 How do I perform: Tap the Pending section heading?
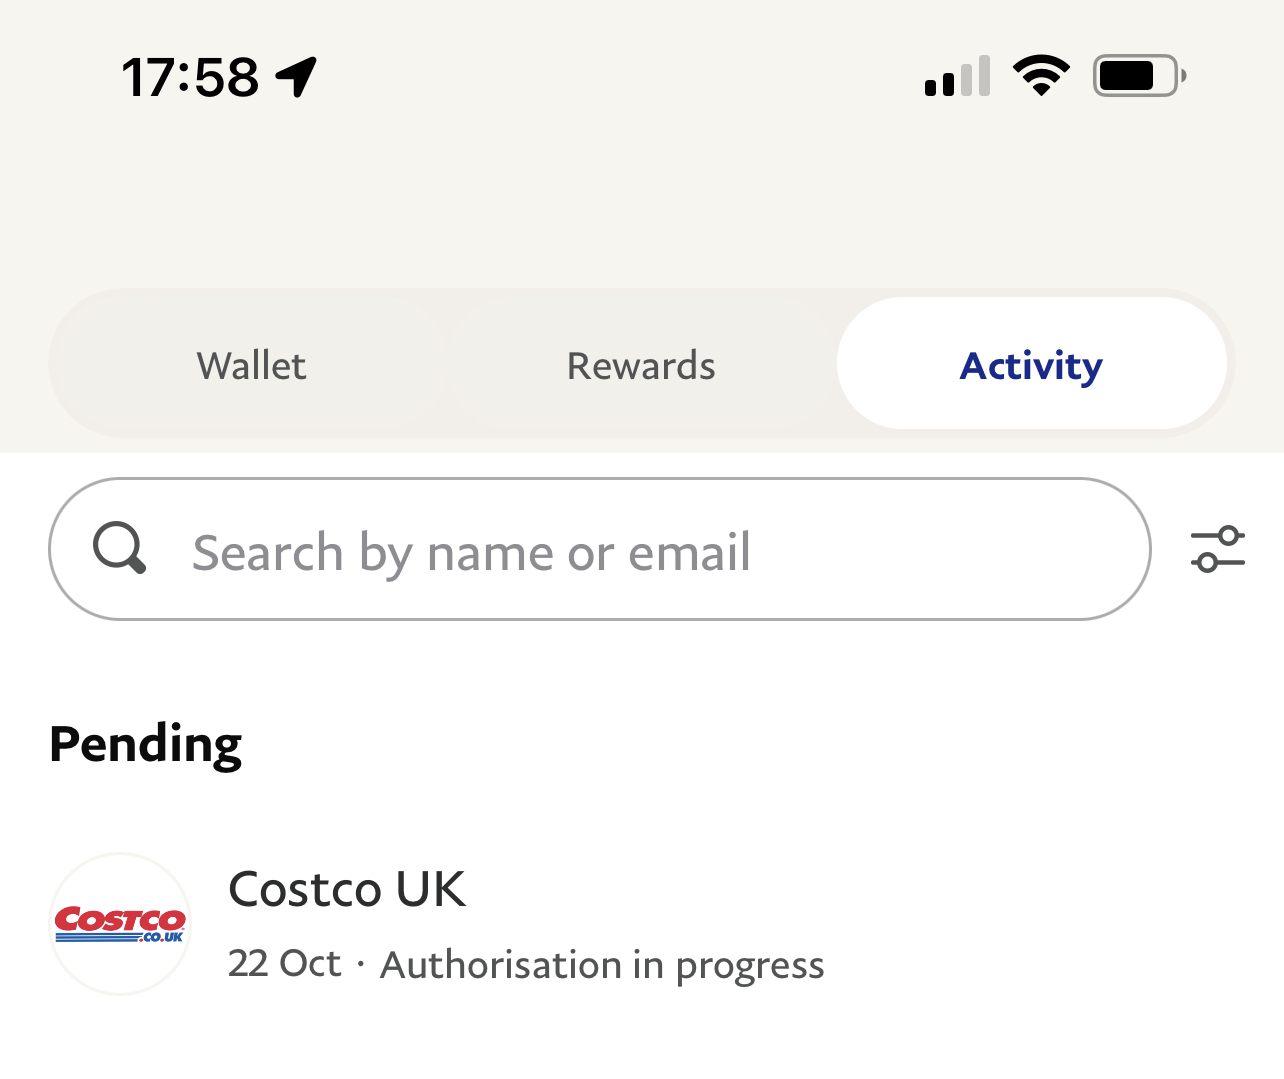point(146,744)
